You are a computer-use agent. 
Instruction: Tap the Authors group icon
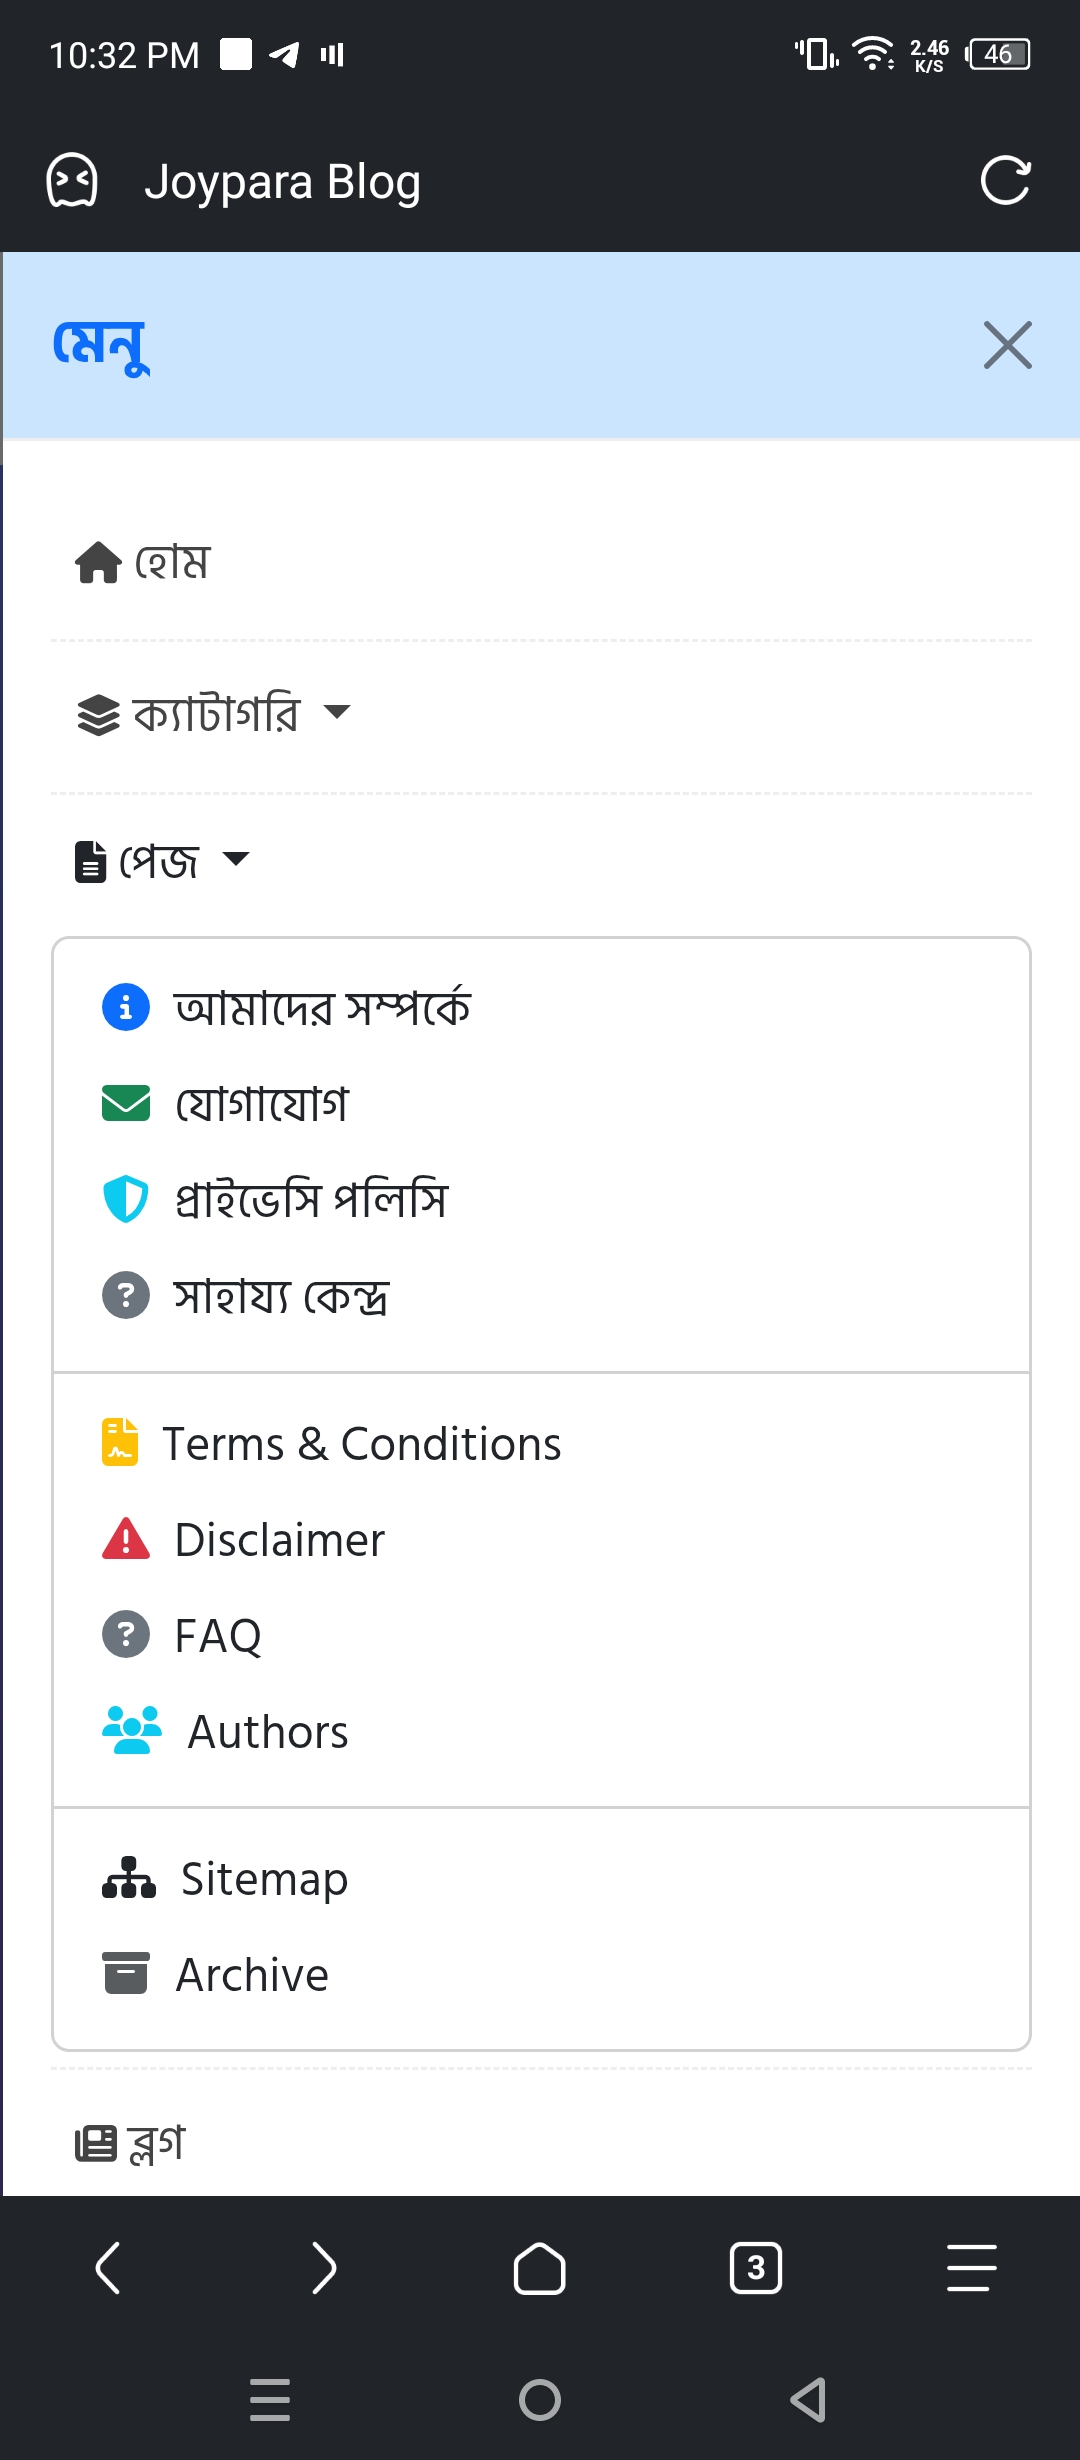(x=131, y=1731)
